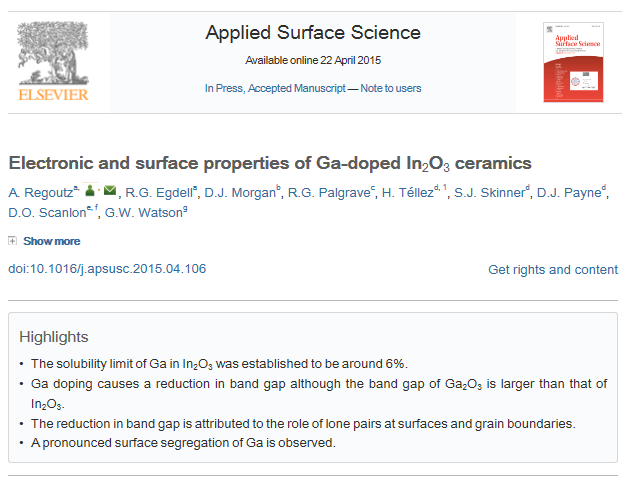This screenshot has width=633, height=484.
Task: Open the Note to users link
Action: [391, 88]
